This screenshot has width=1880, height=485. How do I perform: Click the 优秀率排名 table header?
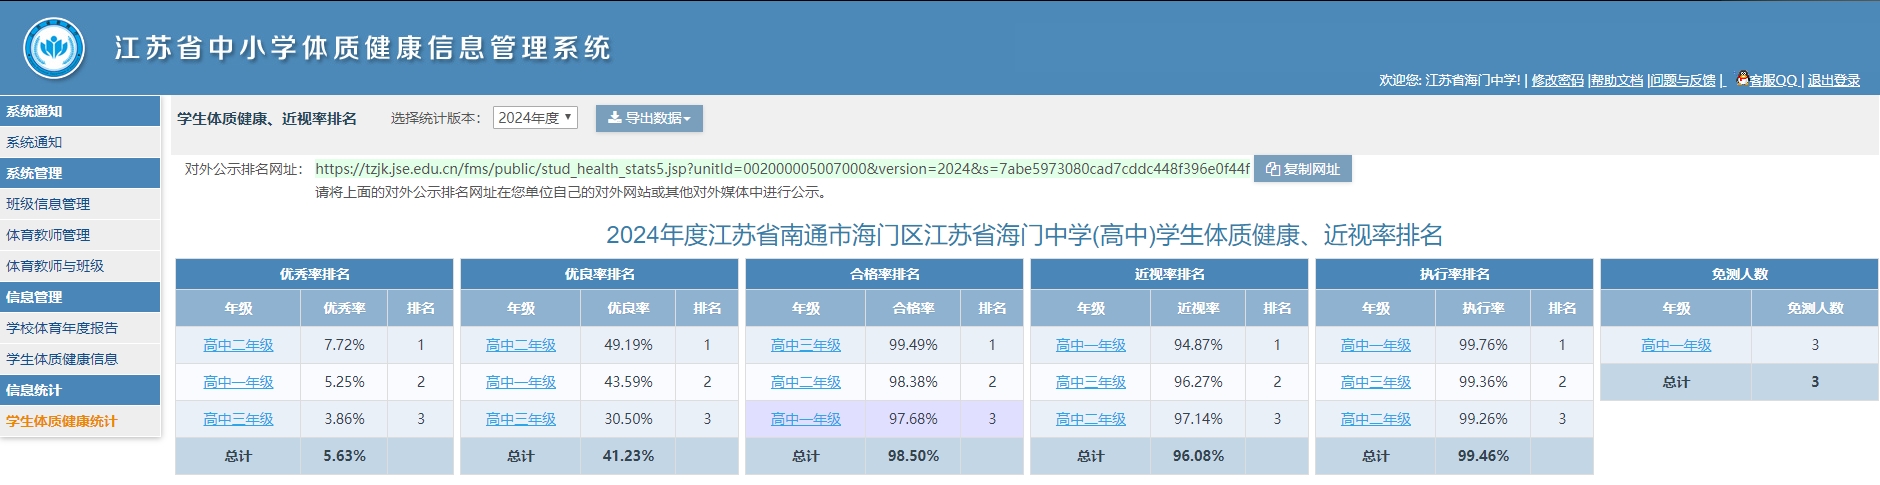[x=314, y=274]
